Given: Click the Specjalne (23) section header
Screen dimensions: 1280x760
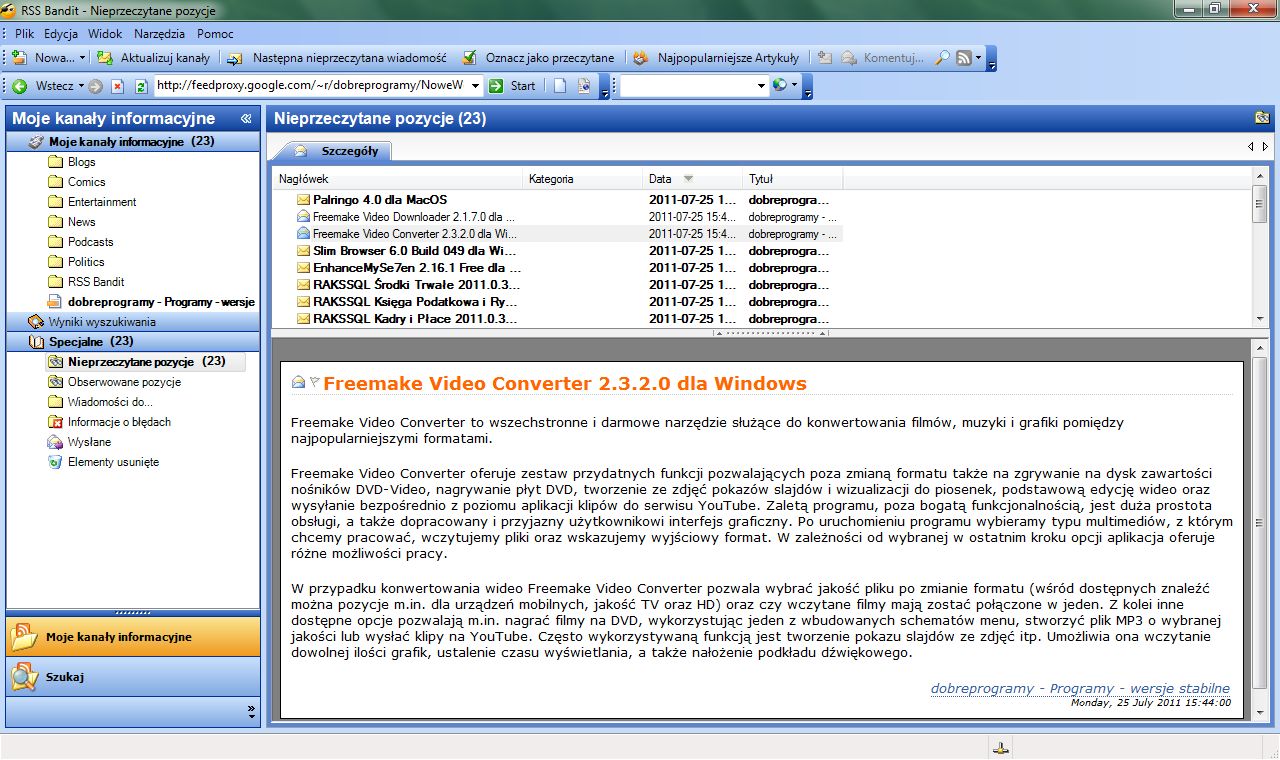Looking at the screenshot, I should pyautogui.click(x=133, y=342).
